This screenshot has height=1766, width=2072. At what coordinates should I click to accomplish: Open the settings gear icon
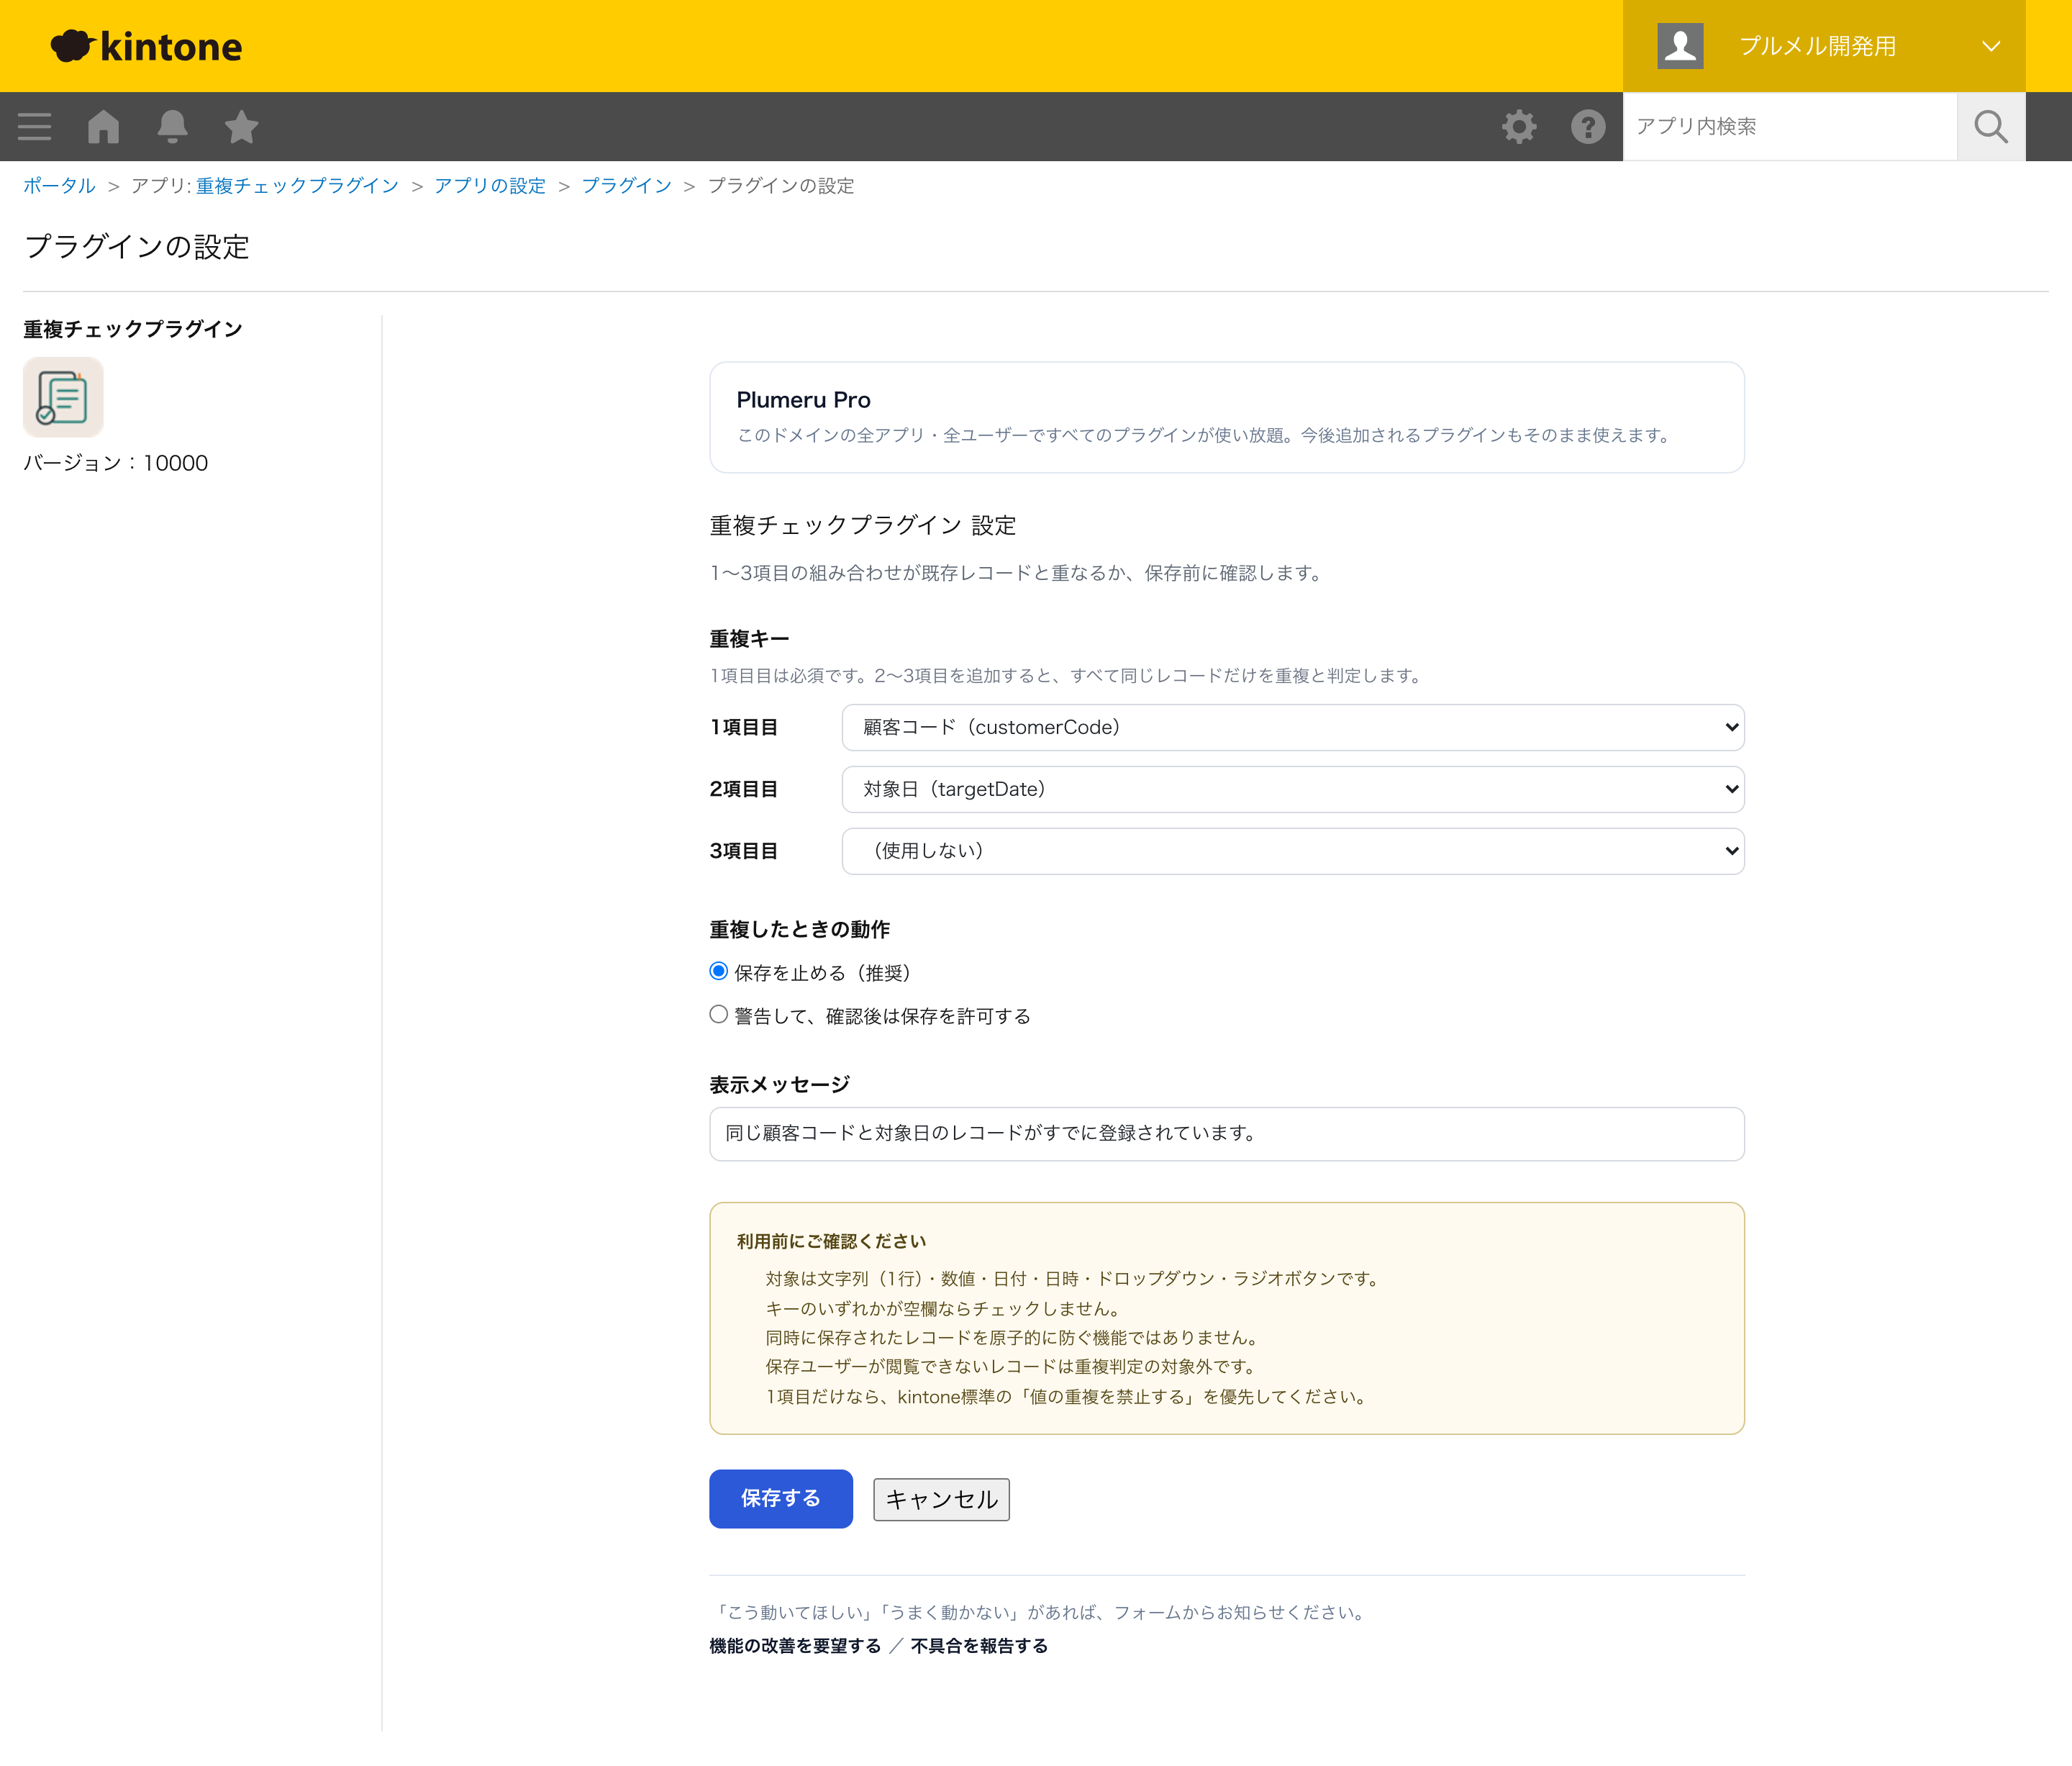tap(1519, 127)
